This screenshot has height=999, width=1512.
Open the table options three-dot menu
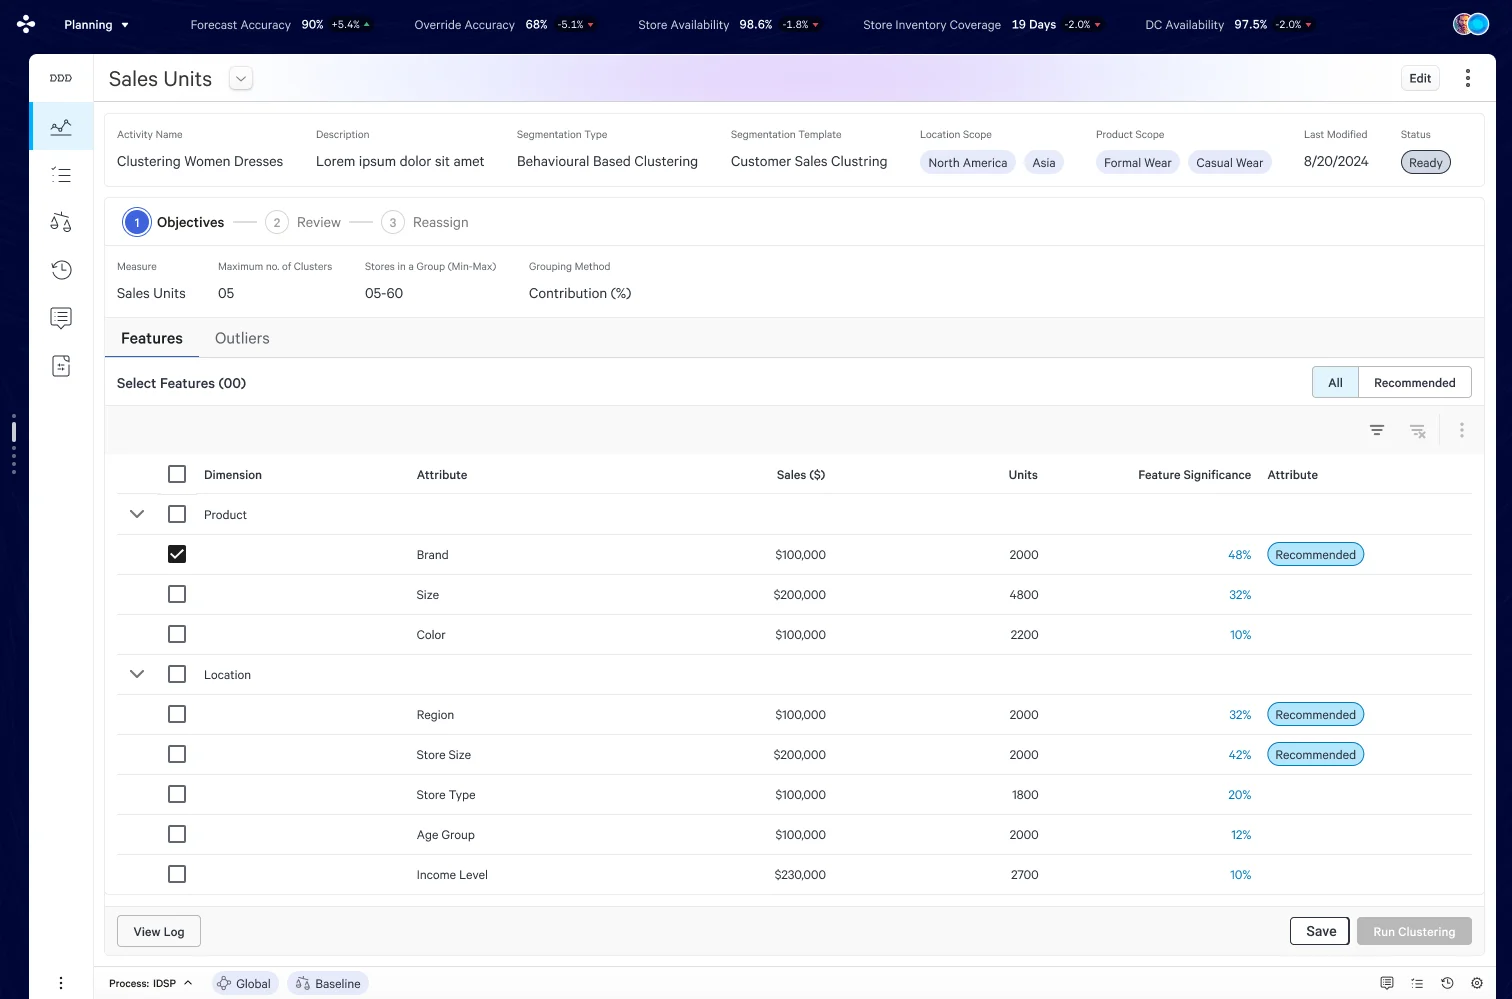click(x=1461, y=430)
